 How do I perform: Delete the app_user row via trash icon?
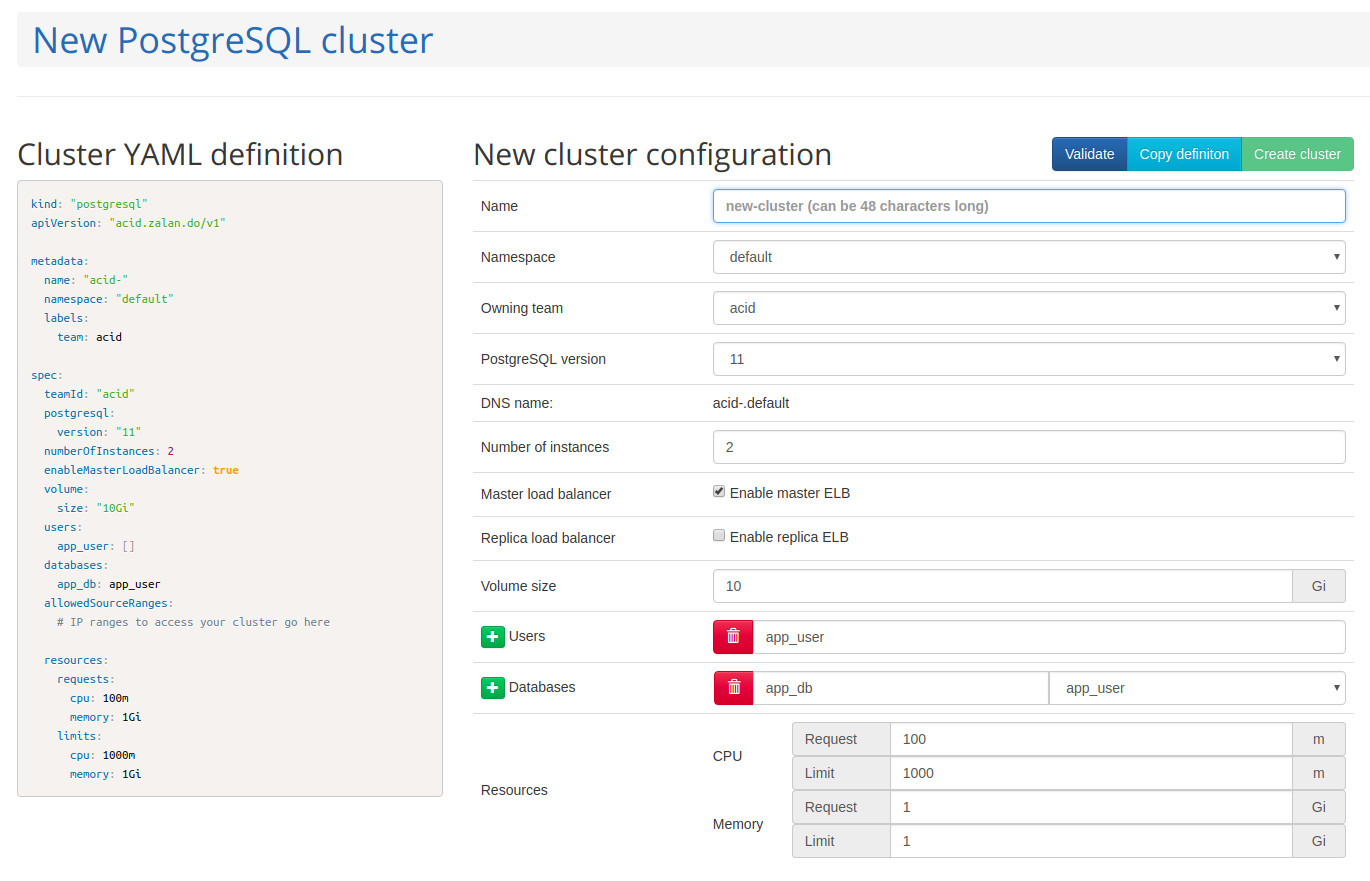click(x=732, y=636)
